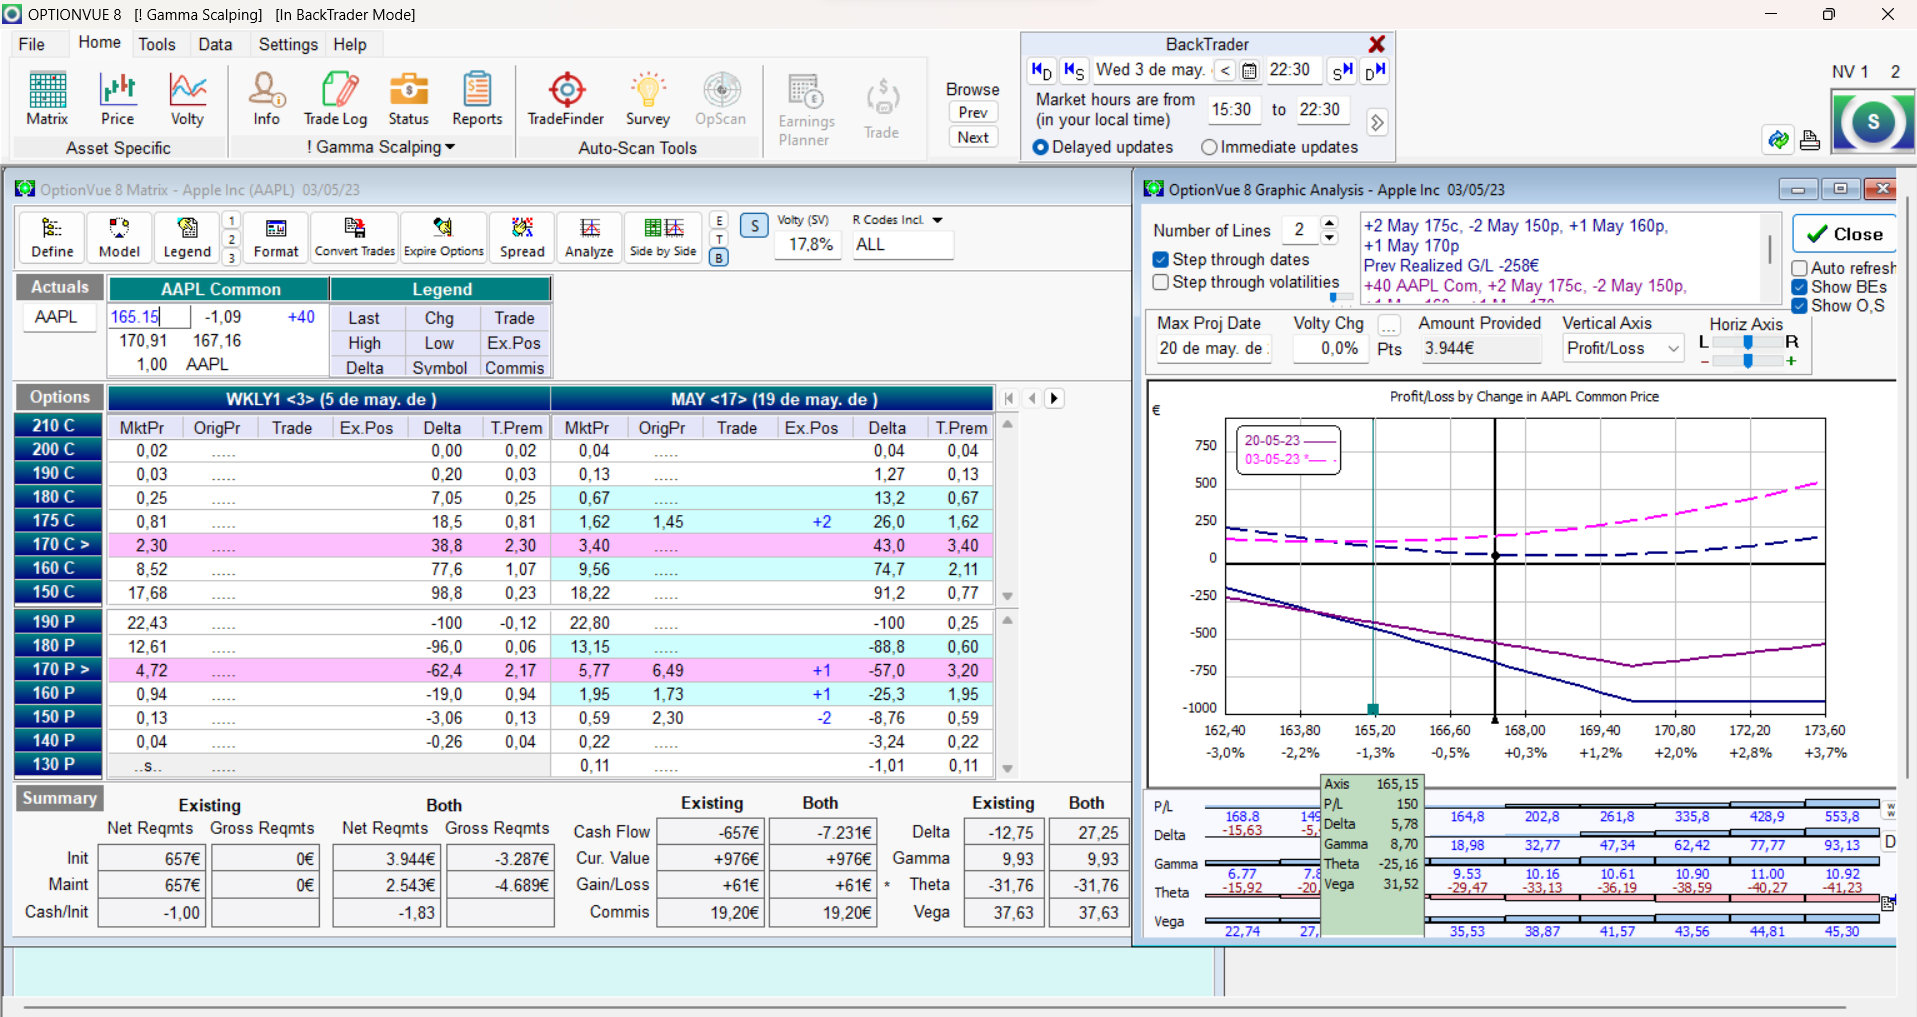
Task: Click the E toggle in Matrix toolbar
Action: [x=718, y=221]
